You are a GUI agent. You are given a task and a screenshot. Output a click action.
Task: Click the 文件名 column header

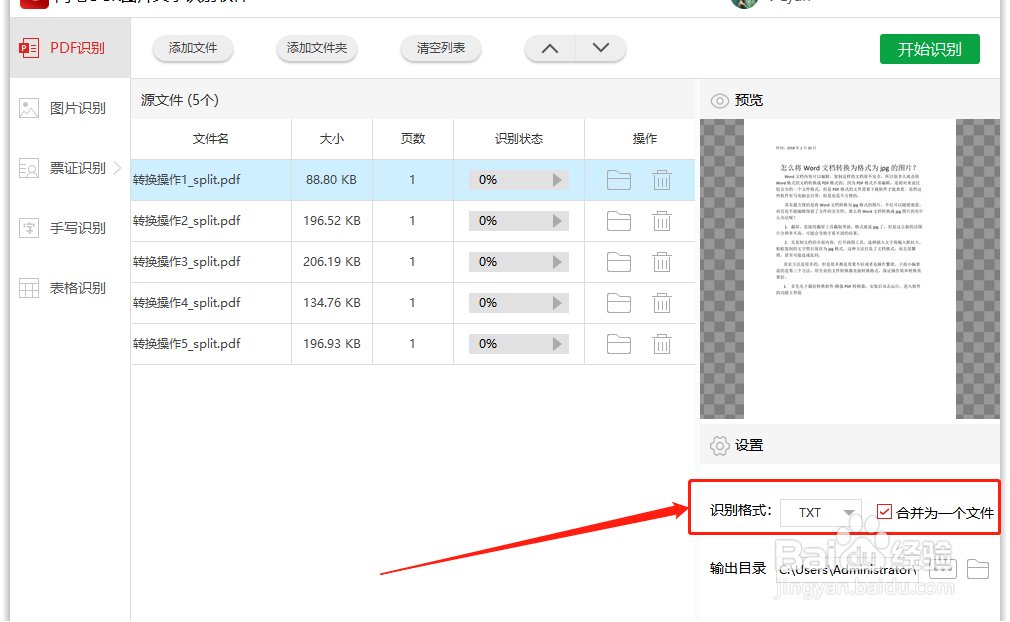(210, 138)
